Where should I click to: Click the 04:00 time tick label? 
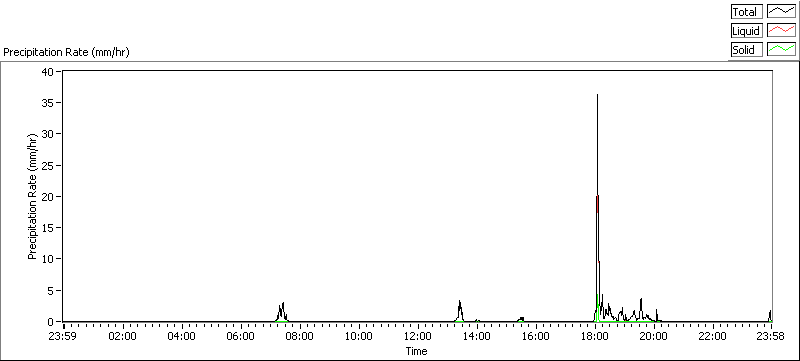click(182, 336)
